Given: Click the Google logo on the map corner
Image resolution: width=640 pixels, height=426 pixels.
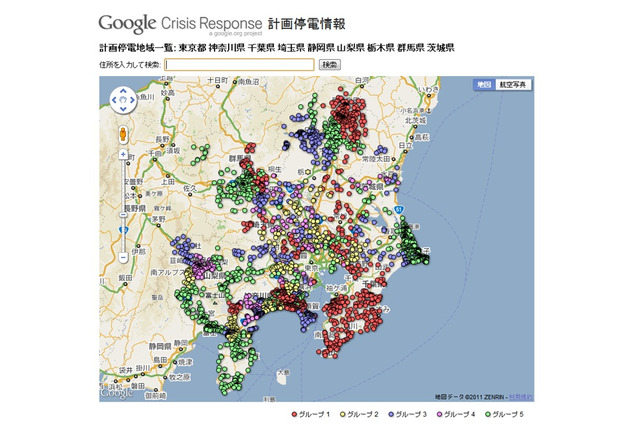Looking at the screenshot, I should pos(117,393).
